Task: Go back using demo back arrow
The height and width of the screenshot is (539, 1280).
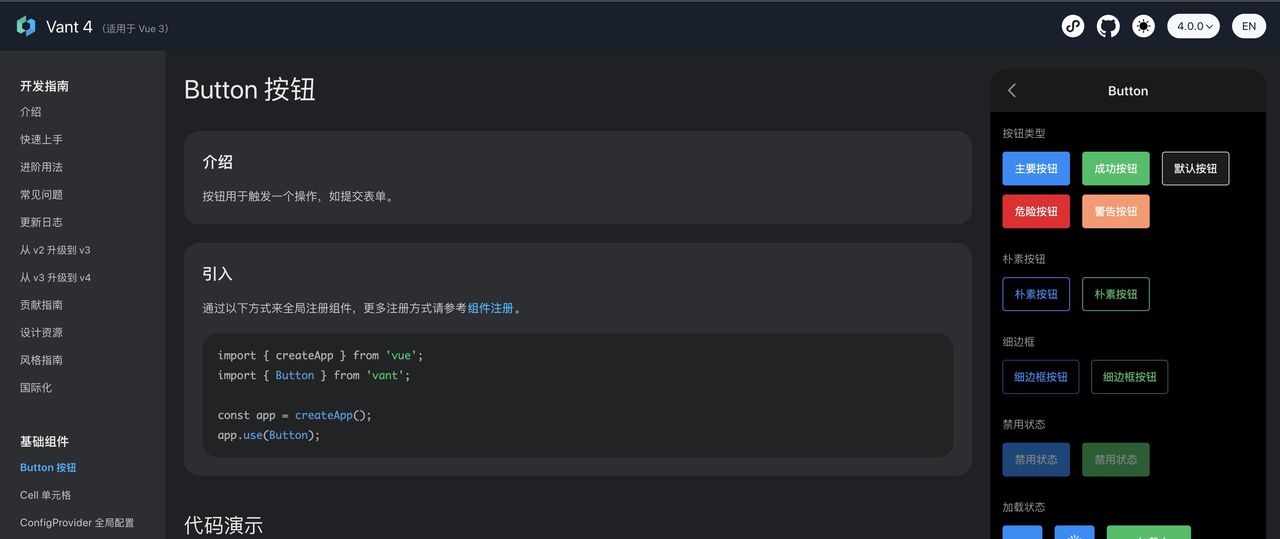Action: coord(1012,91)
